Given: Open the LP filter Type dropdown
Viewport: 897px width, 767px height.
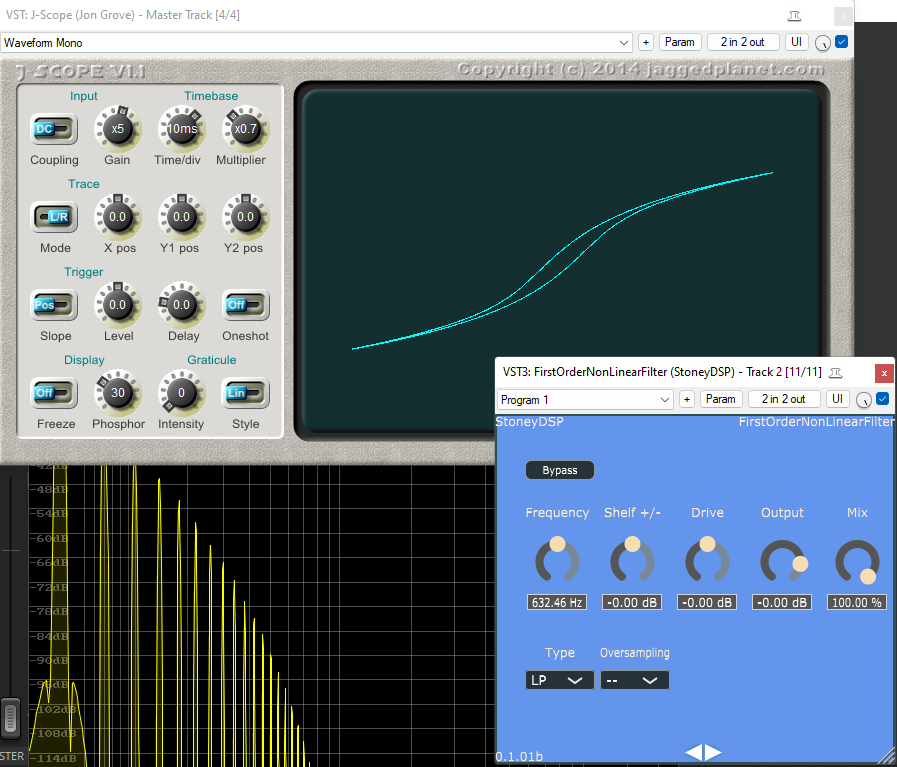Looking at the screenshot, I should 559,680.
